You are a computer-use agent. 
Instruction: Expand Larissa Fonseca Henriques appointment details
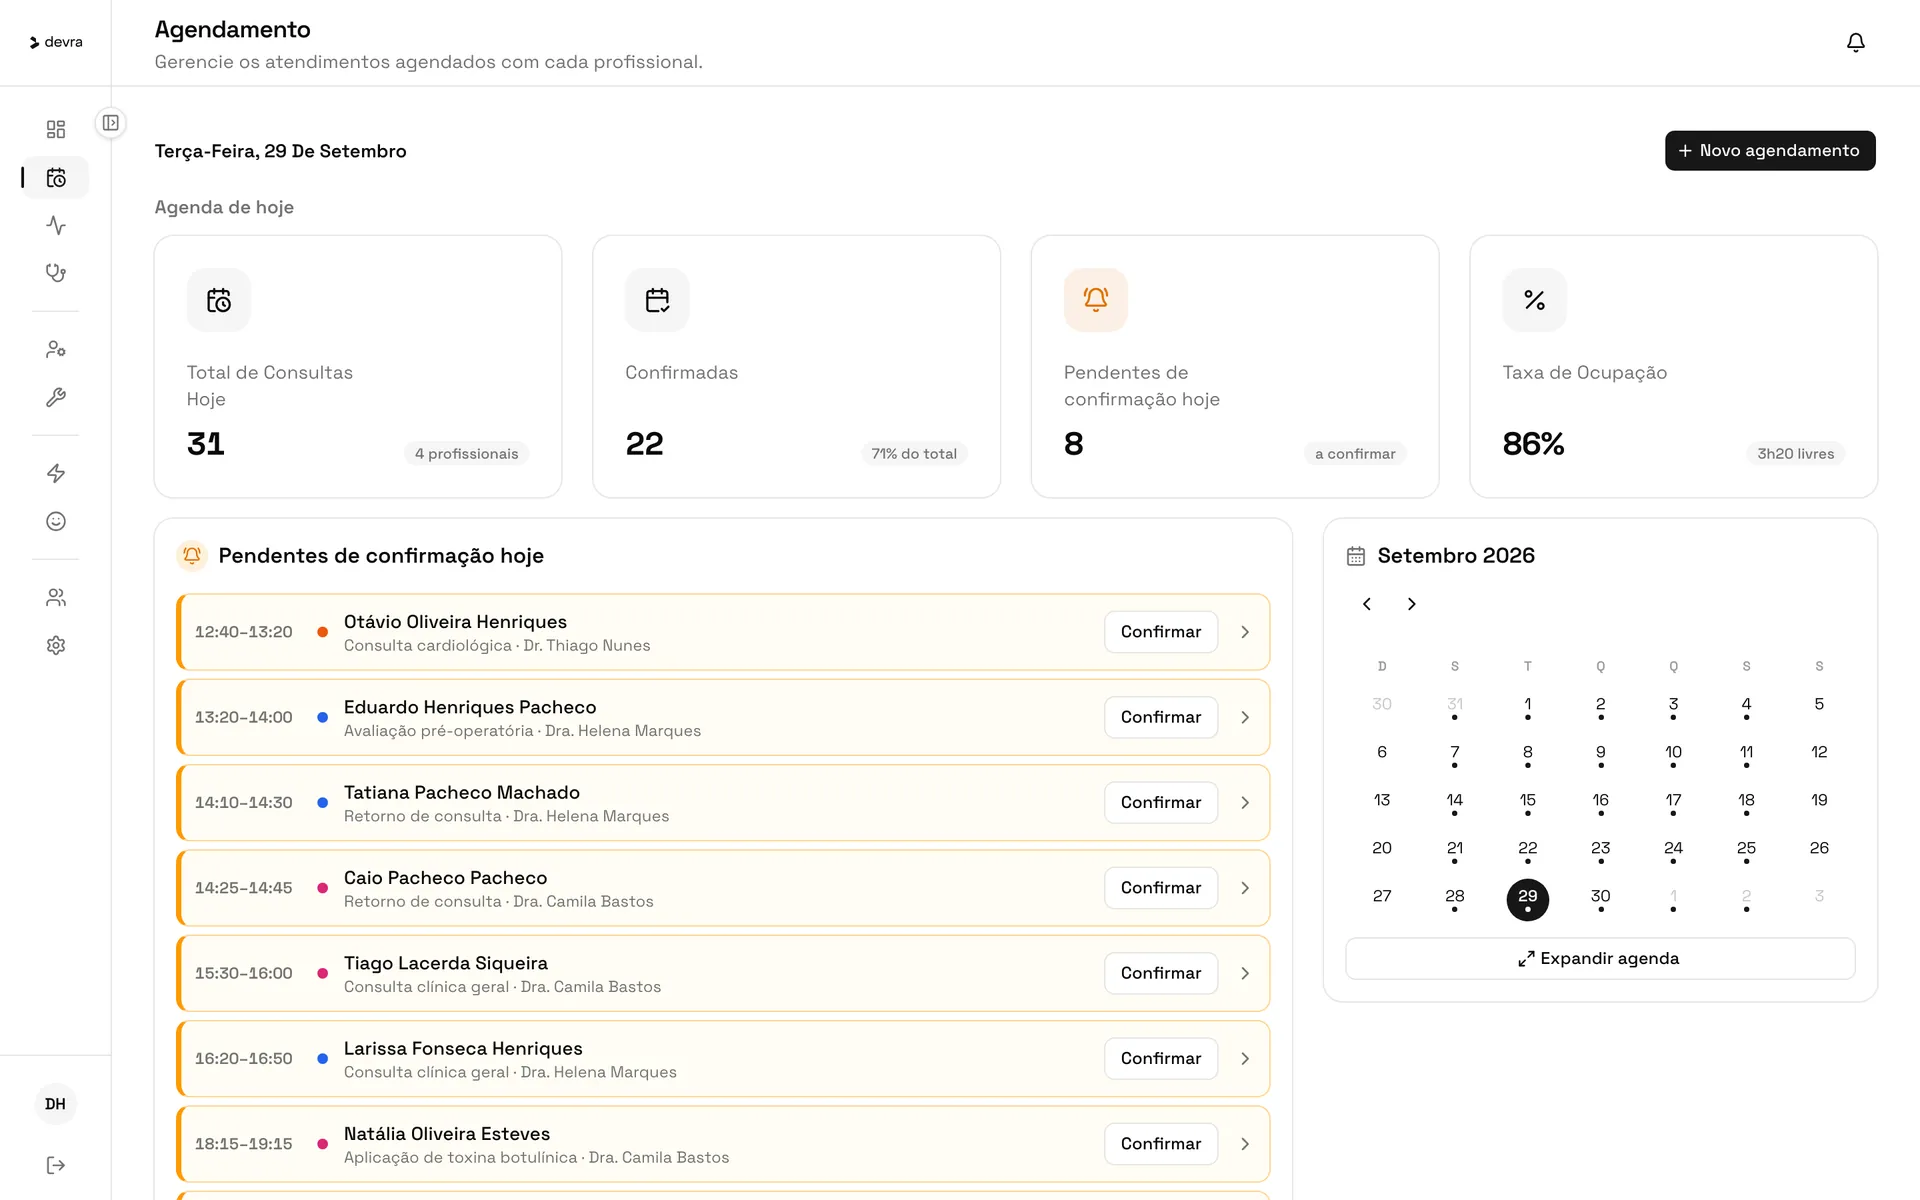1245,1058
